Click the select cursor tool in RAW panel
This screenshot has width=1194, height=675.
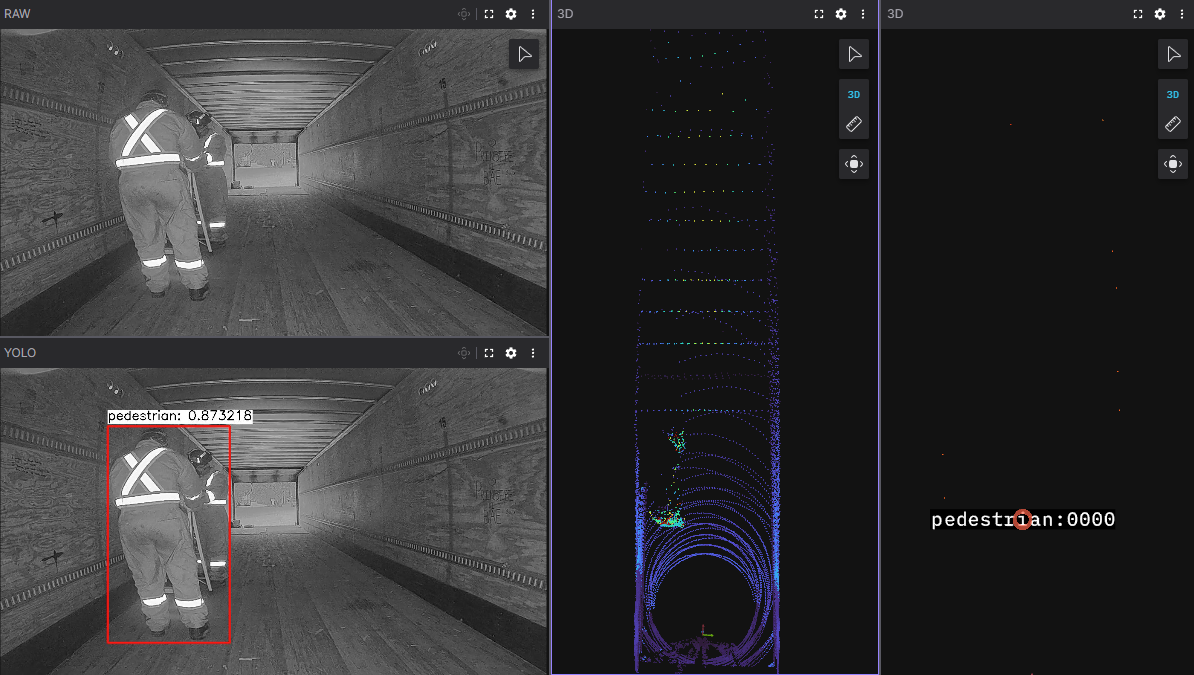[x=524, y=54]
